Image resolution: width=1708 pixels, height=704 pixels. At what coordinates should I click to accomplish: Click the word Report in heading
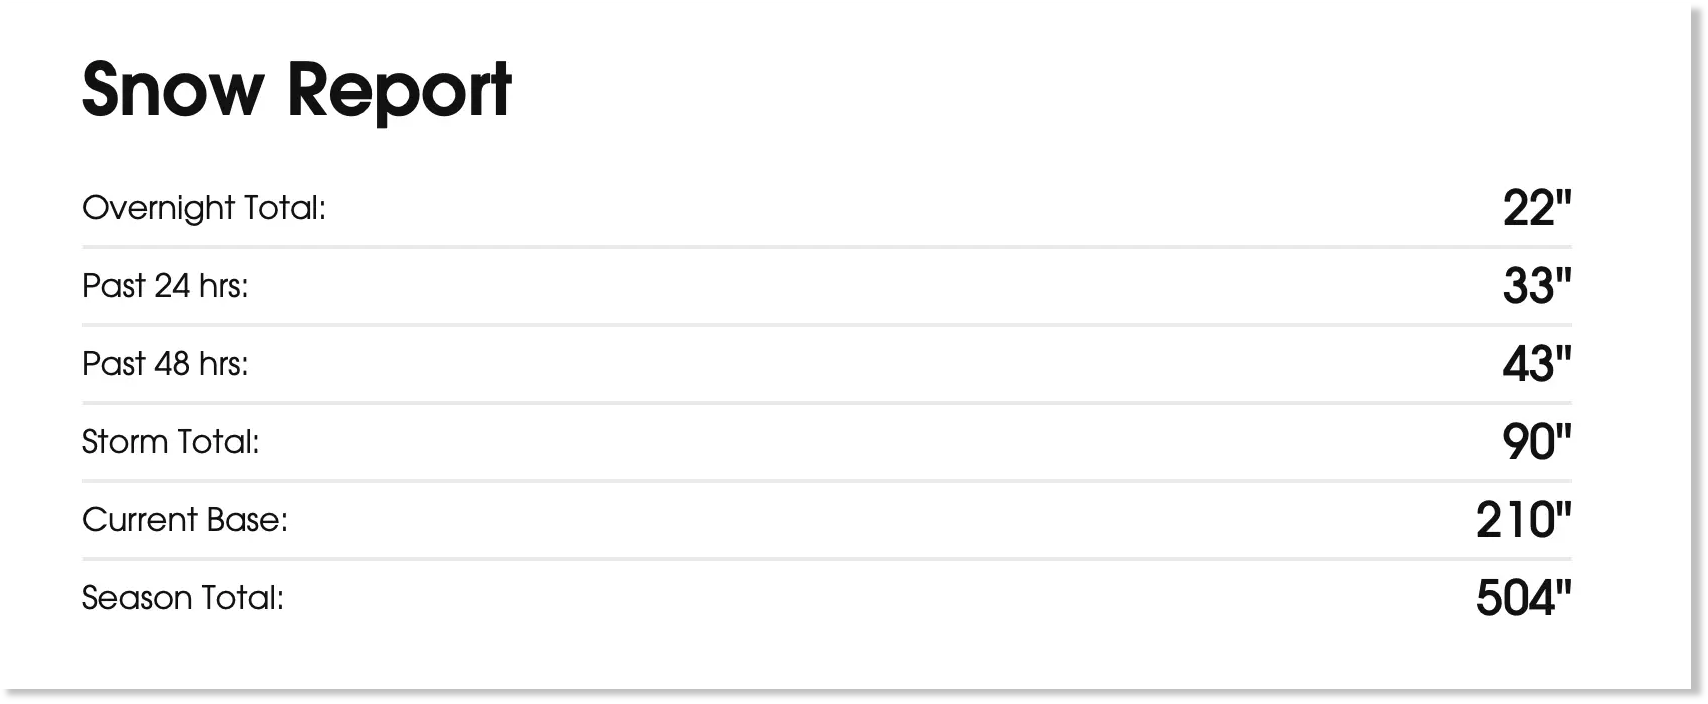[x=400, y=91]
